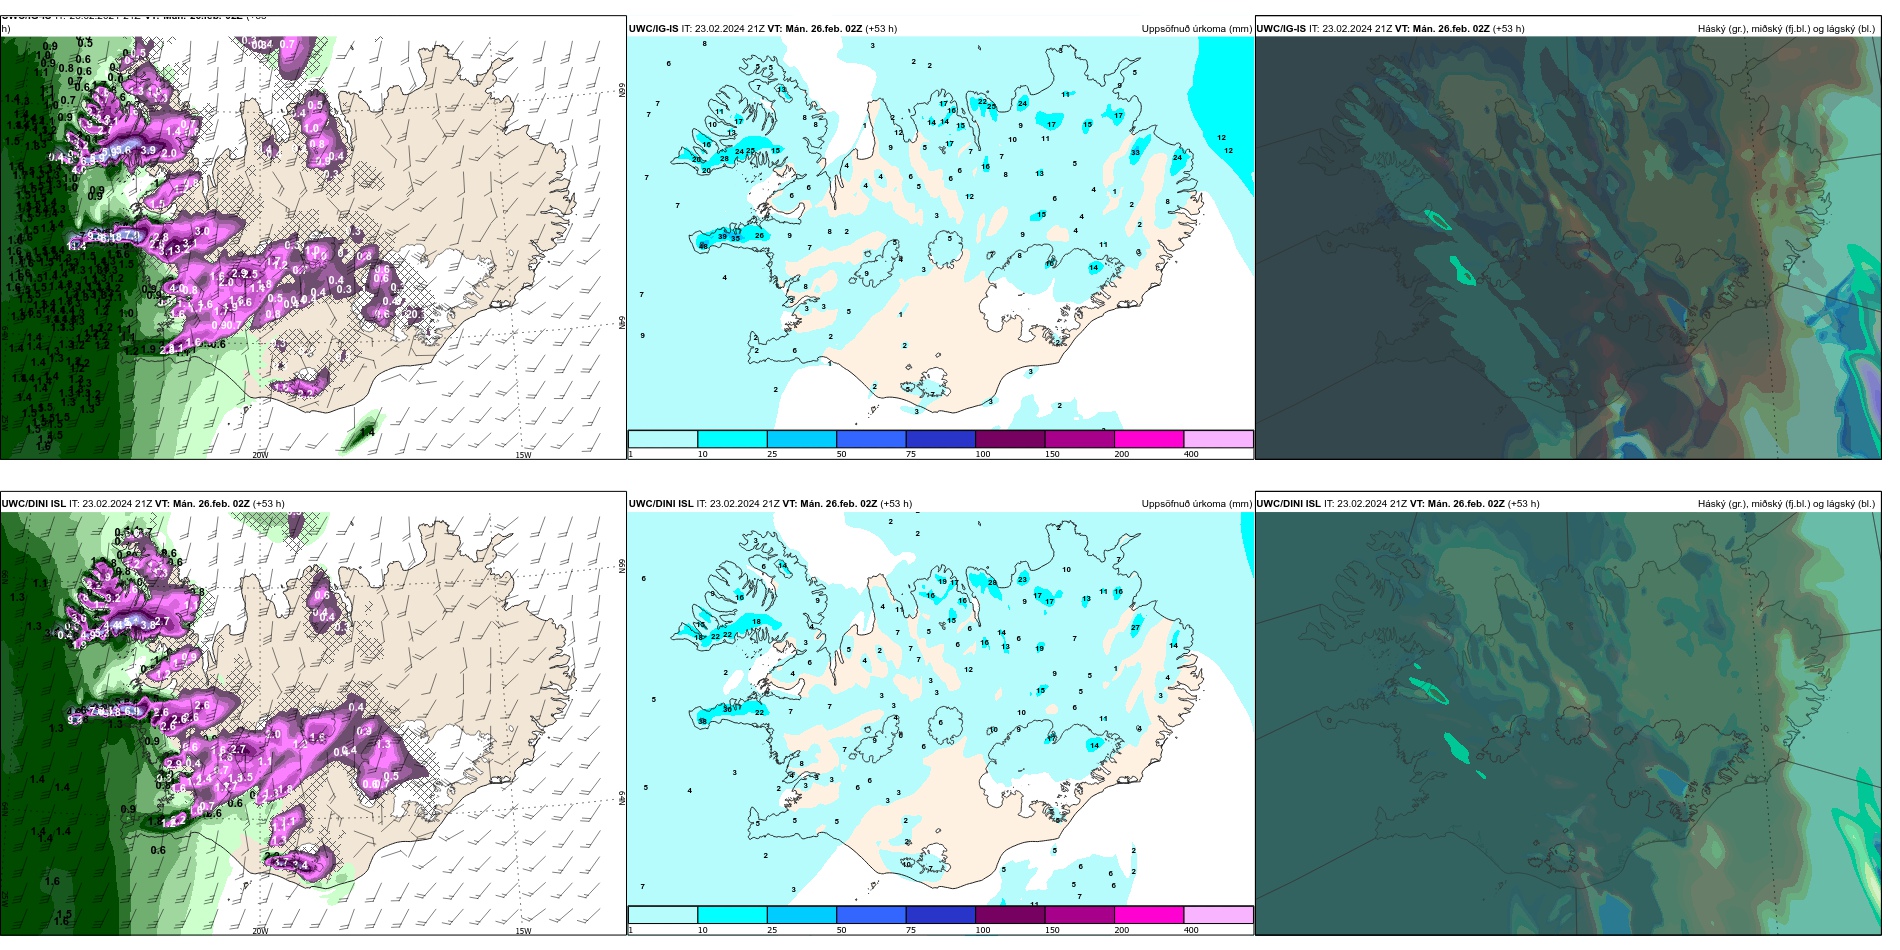This screenshot has height=950, width=1900.
Task: Click the '15W' longitude label in DINI ISL wind map
Action: [x=523, y=931]
